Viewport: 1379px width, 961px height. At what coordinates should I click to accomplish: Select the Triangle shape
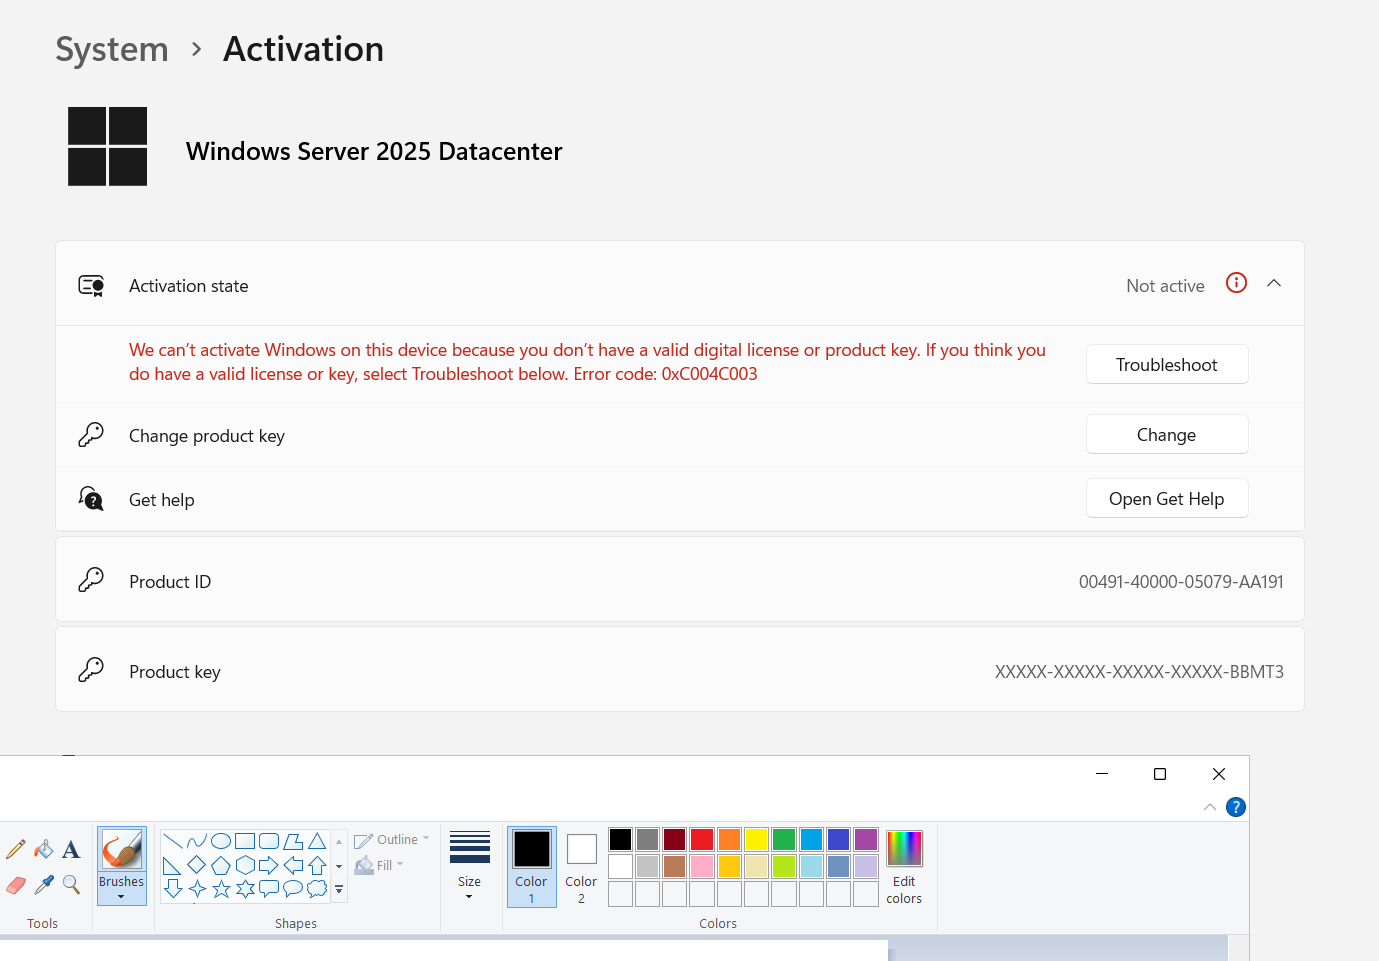317,841
